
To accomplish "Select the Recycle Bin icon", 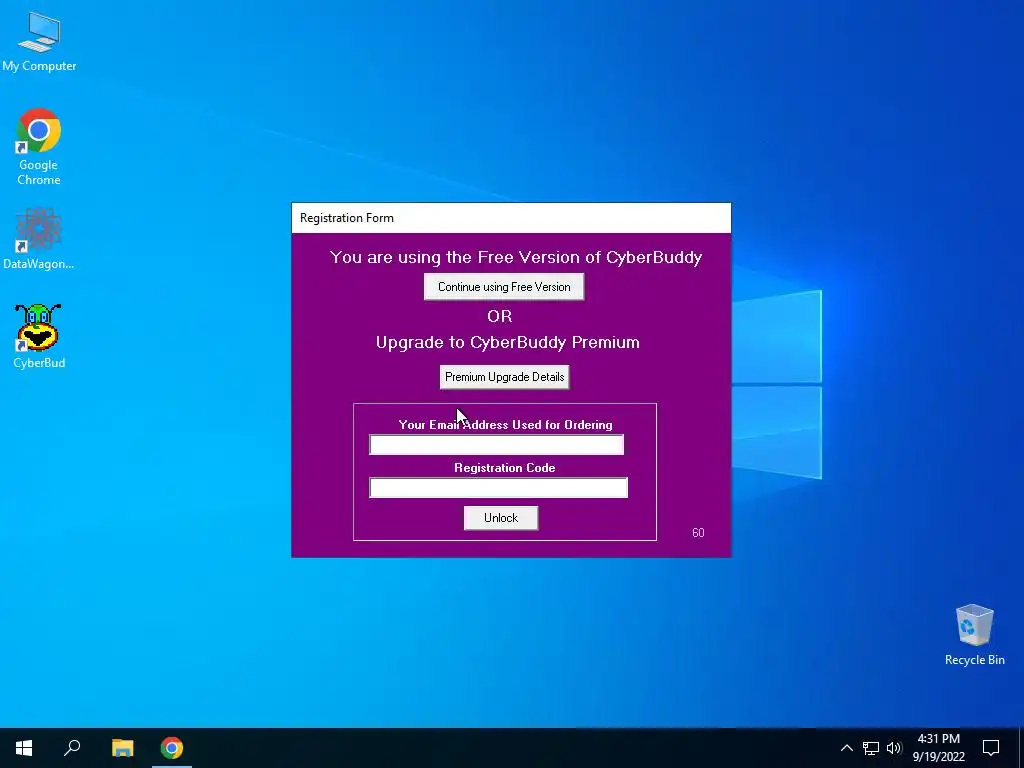I will click(974, 635).
